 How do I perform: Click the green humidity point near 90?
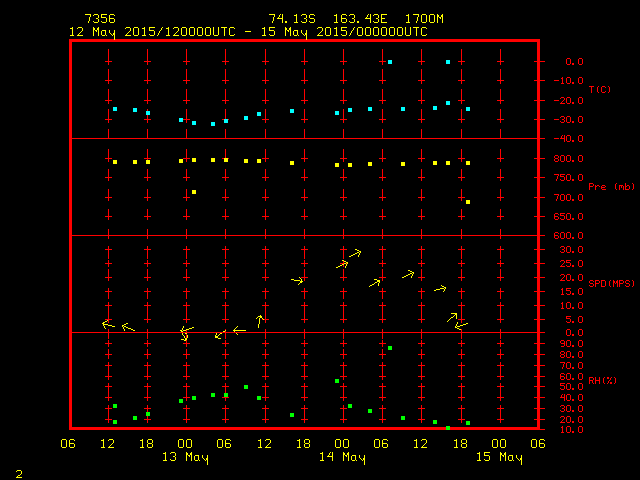click(x=390, y=348)
